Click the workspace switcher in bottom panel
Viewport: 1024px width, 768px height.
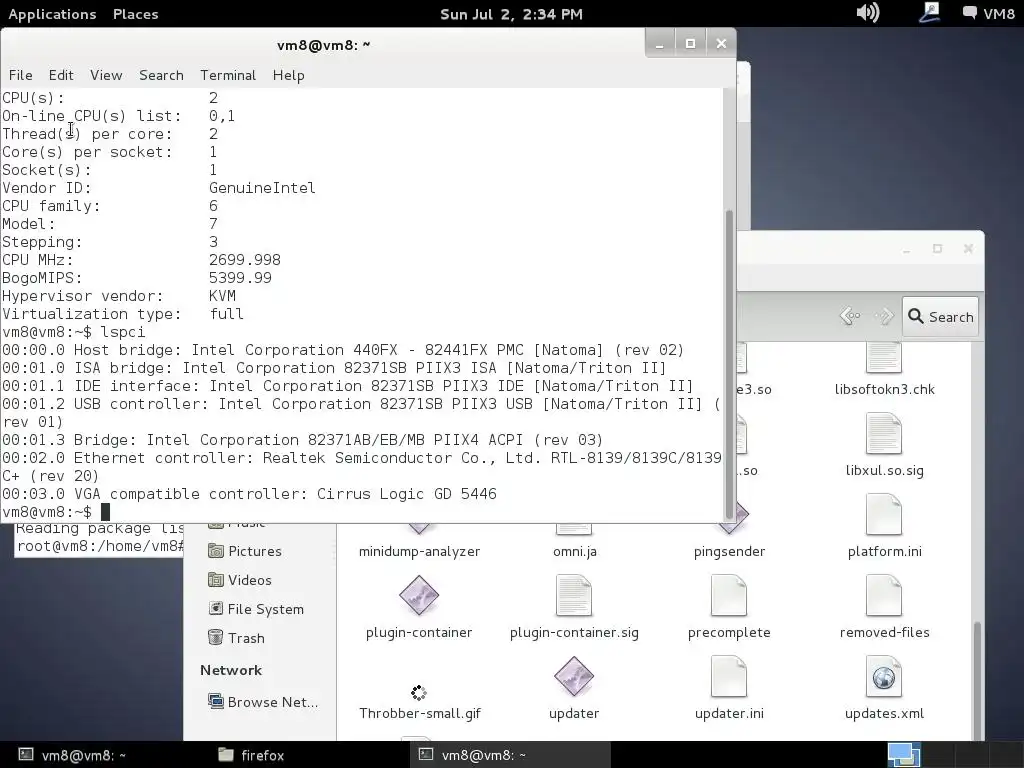click(x=904, y=756)
